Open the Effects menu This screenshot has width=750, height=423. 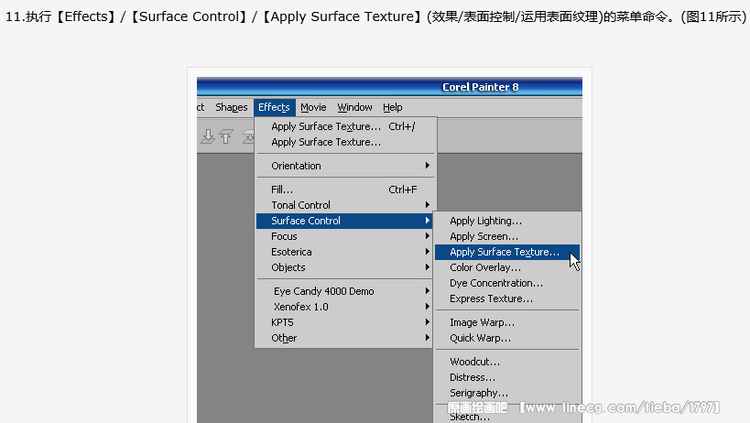[x=274, y=107]
